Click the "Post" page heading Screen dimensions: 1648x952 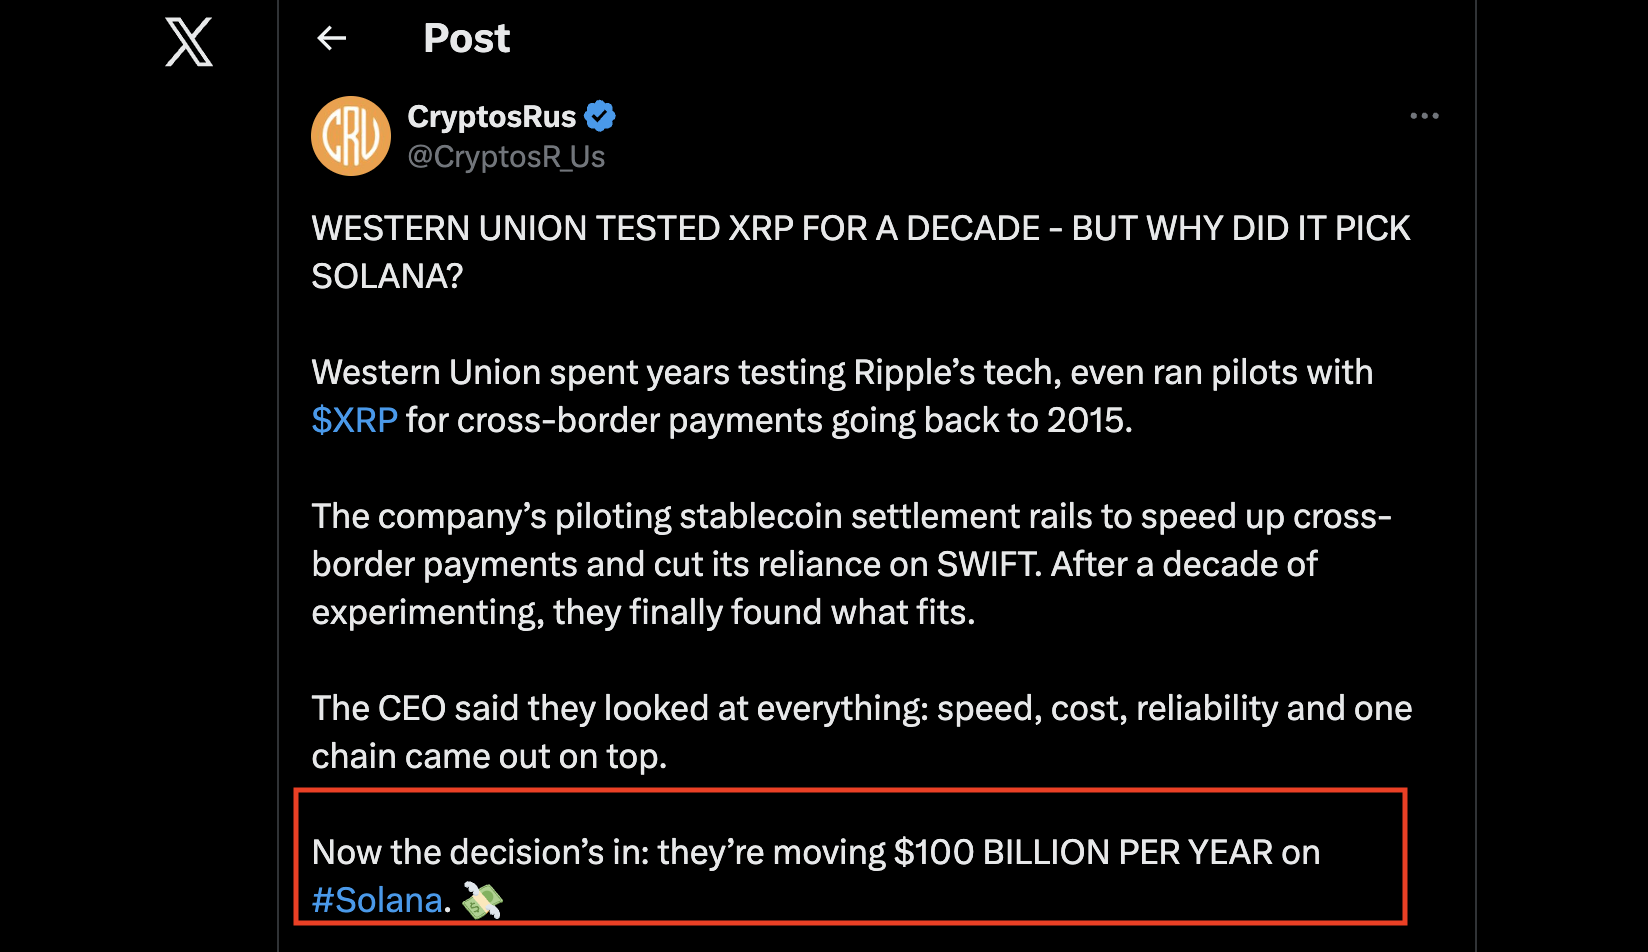point(466,39)
